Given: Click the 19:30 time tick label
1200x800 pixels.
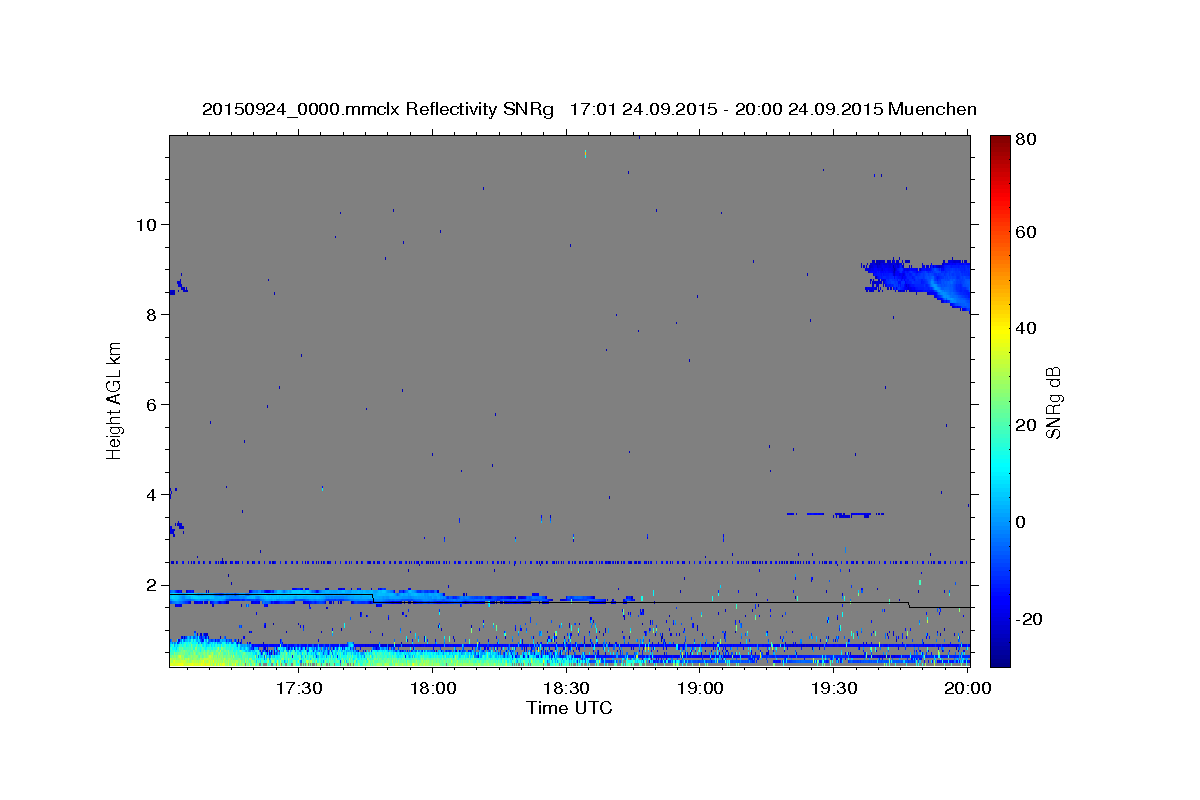Looking at the screenshot, I should (x=833, y=688).
